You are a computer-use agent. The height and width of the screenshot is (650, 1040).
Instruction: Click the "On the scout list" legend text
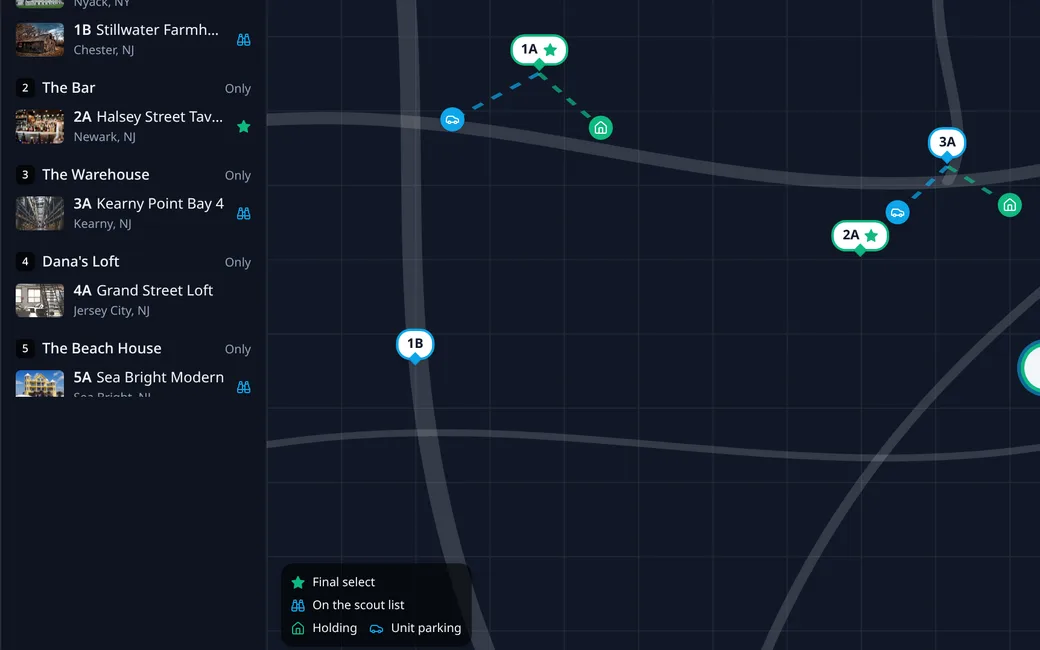tap(358, 605)
